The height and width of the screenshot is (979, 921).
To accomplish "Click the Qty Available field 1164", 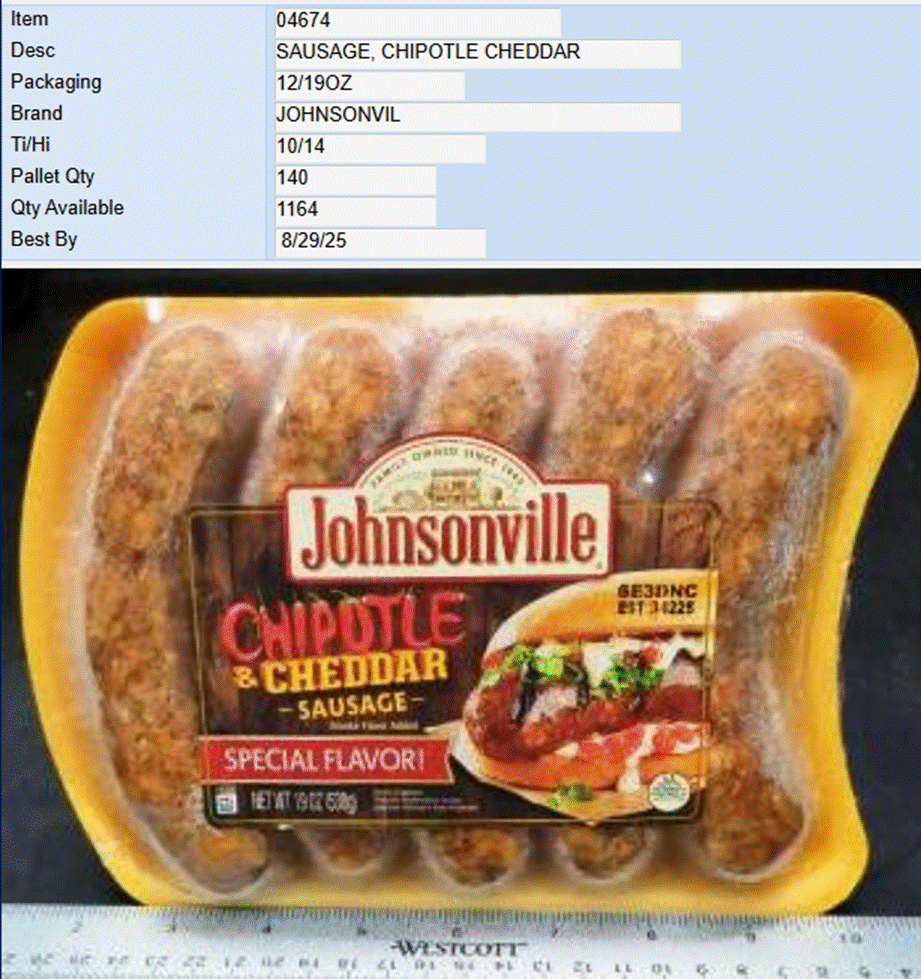I will pyautogui.click(x=355, y=210).
